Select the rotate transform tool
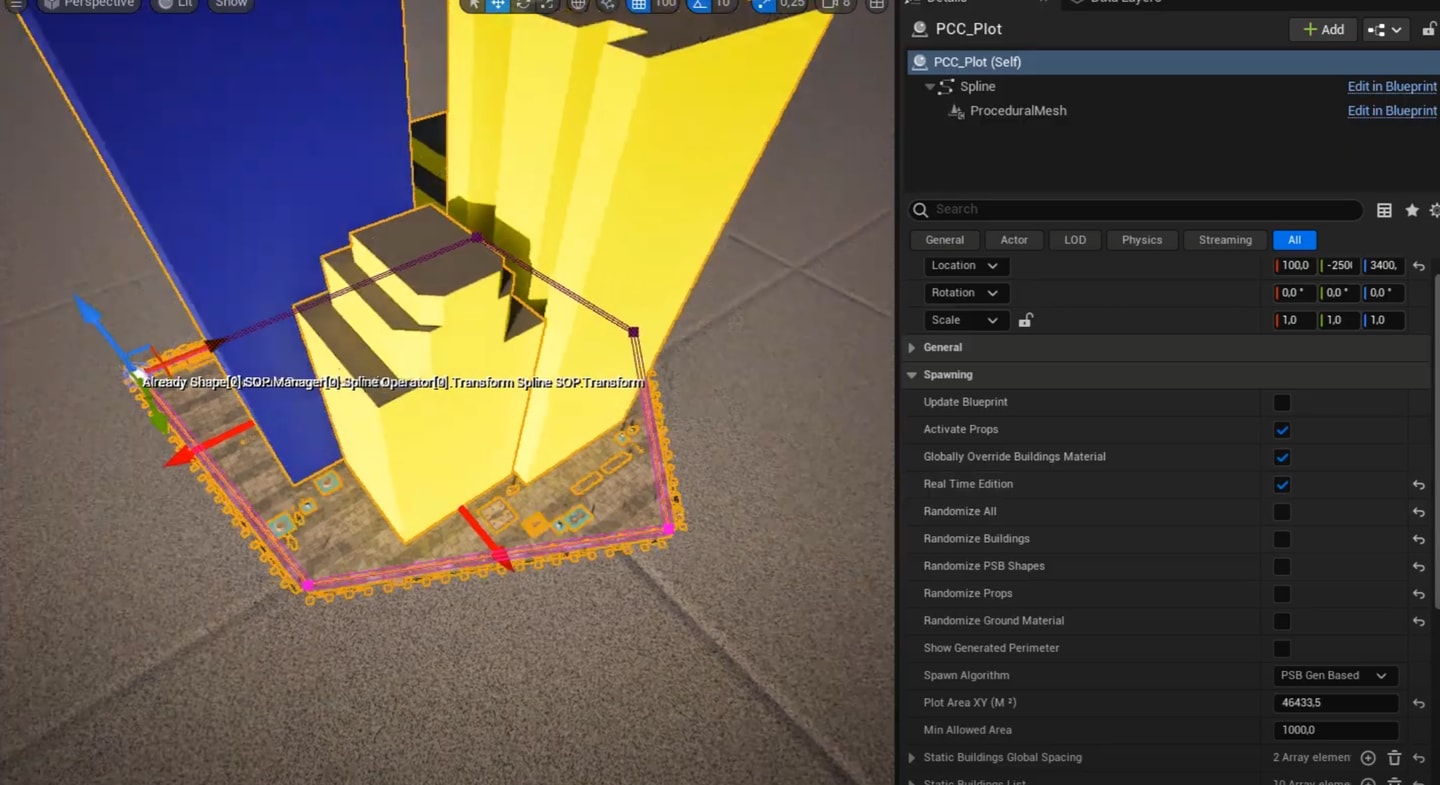The height and width of the screenshot is (785, 1440). (522, 5)
